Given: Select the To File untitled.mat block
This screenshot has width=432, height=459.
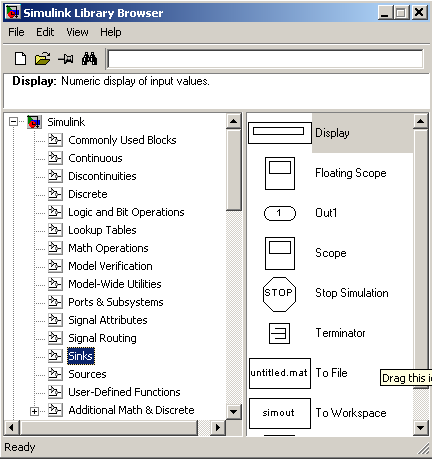Looking at the screenshot, I should [x=280, y=373].
